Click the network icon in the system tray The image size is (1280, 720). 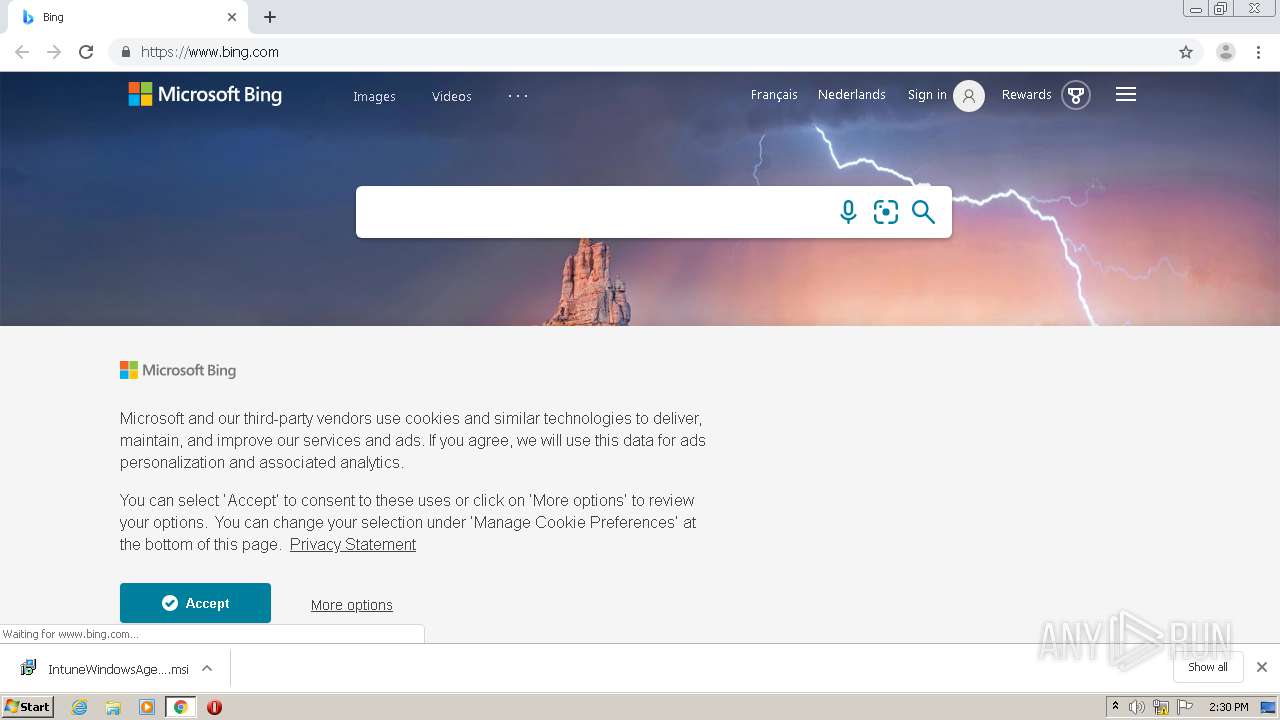1161,707
